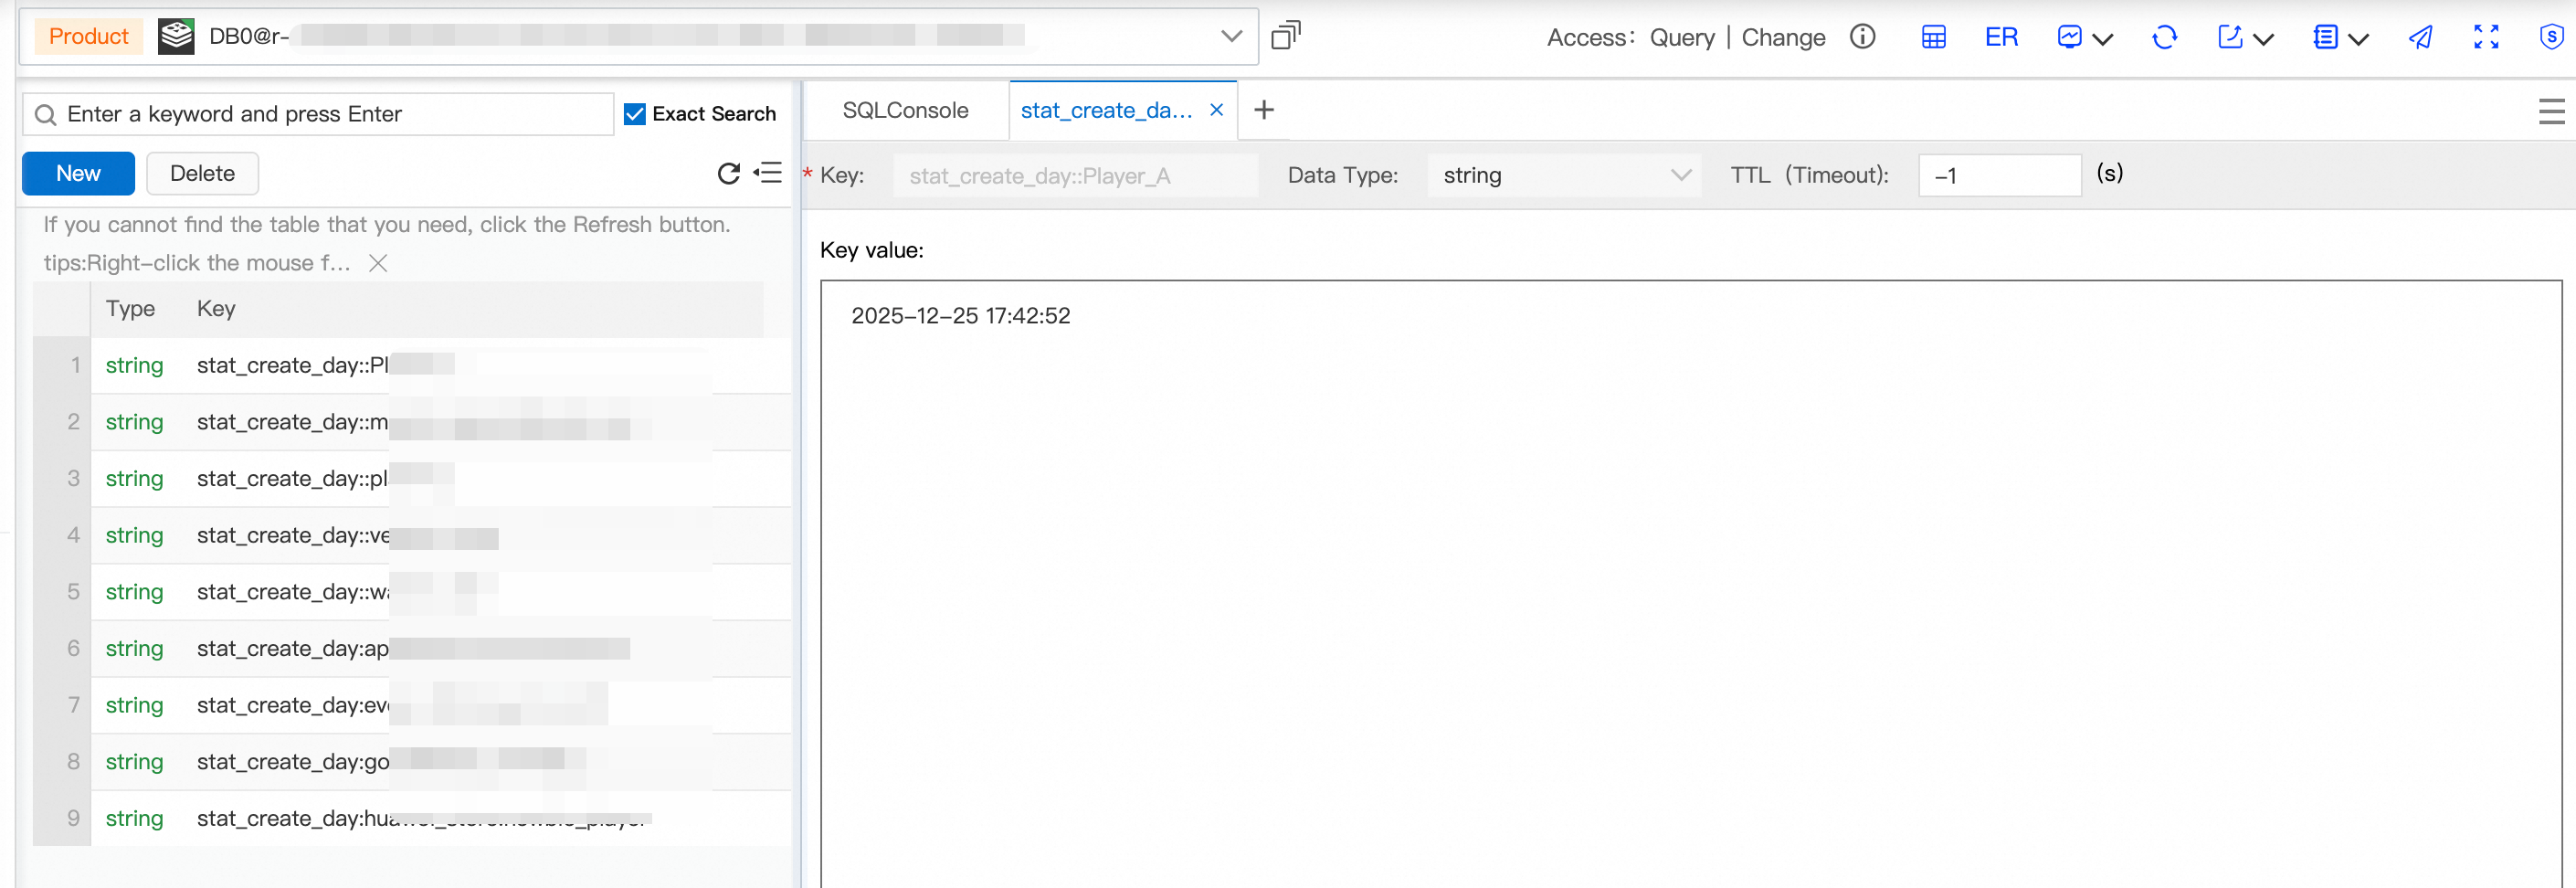Screen dimensions: 2576x888
Task: Collapse the key list side panel
Action: [767, 173]
